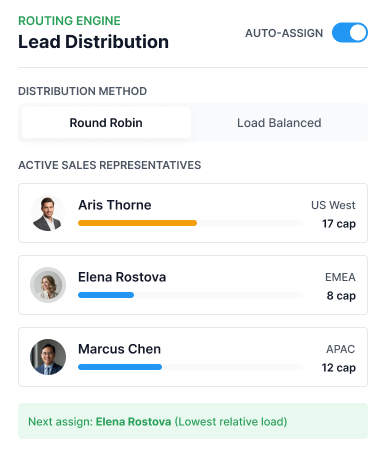Click the 8 cap value
This screenshot has width=390, height=454.
coord(341,296)
